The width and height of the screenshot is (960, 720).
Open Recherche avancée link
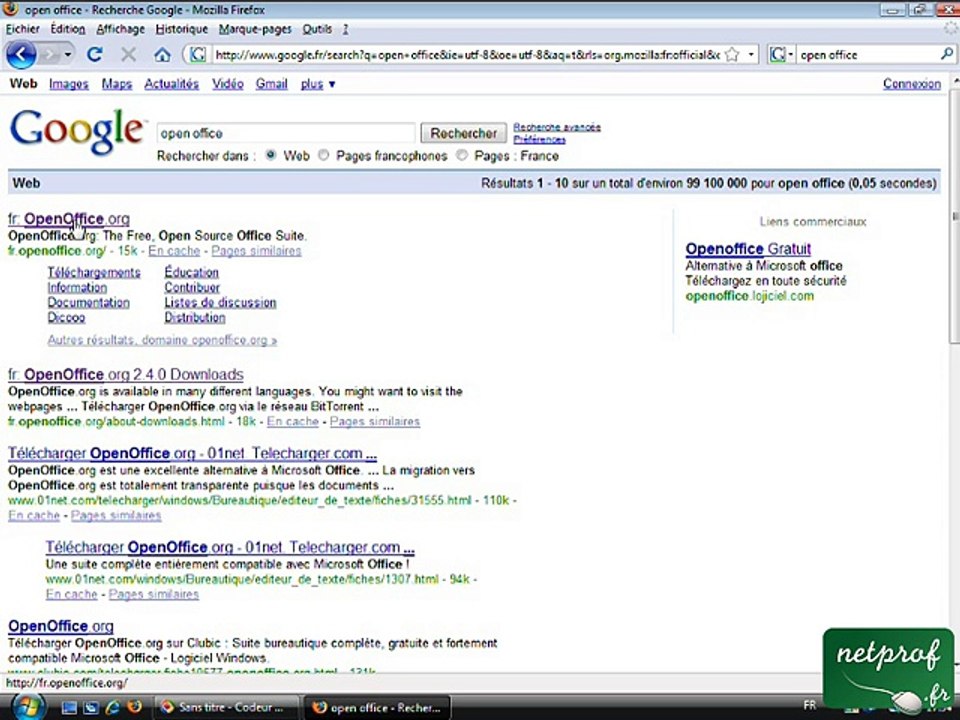pyautogui.click(x=557, y=127)
